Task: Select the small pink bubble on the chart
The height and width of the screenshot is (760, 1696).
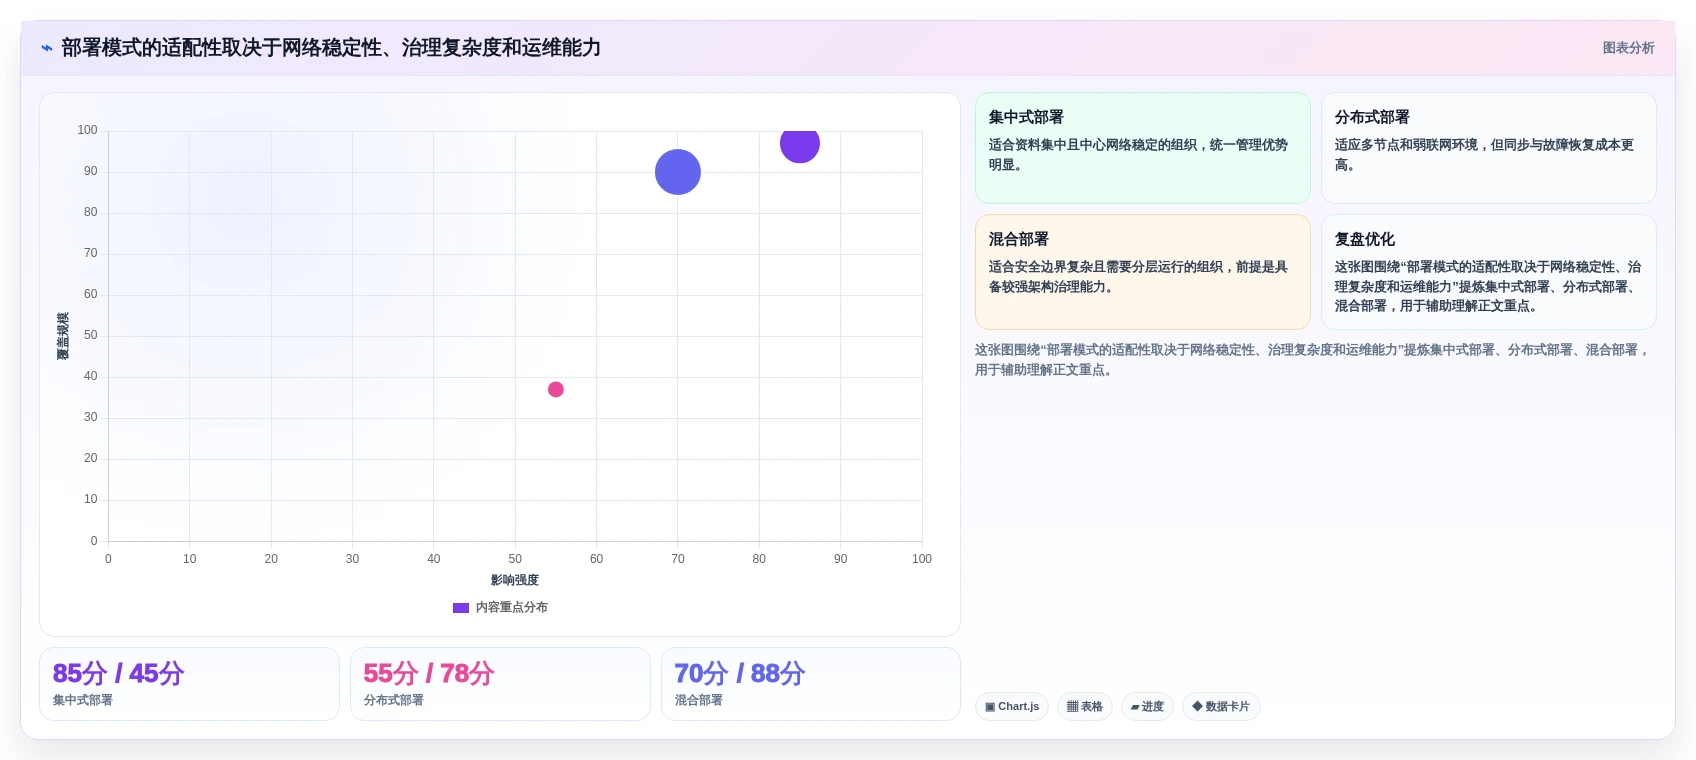Action: (x=556, y=389)
